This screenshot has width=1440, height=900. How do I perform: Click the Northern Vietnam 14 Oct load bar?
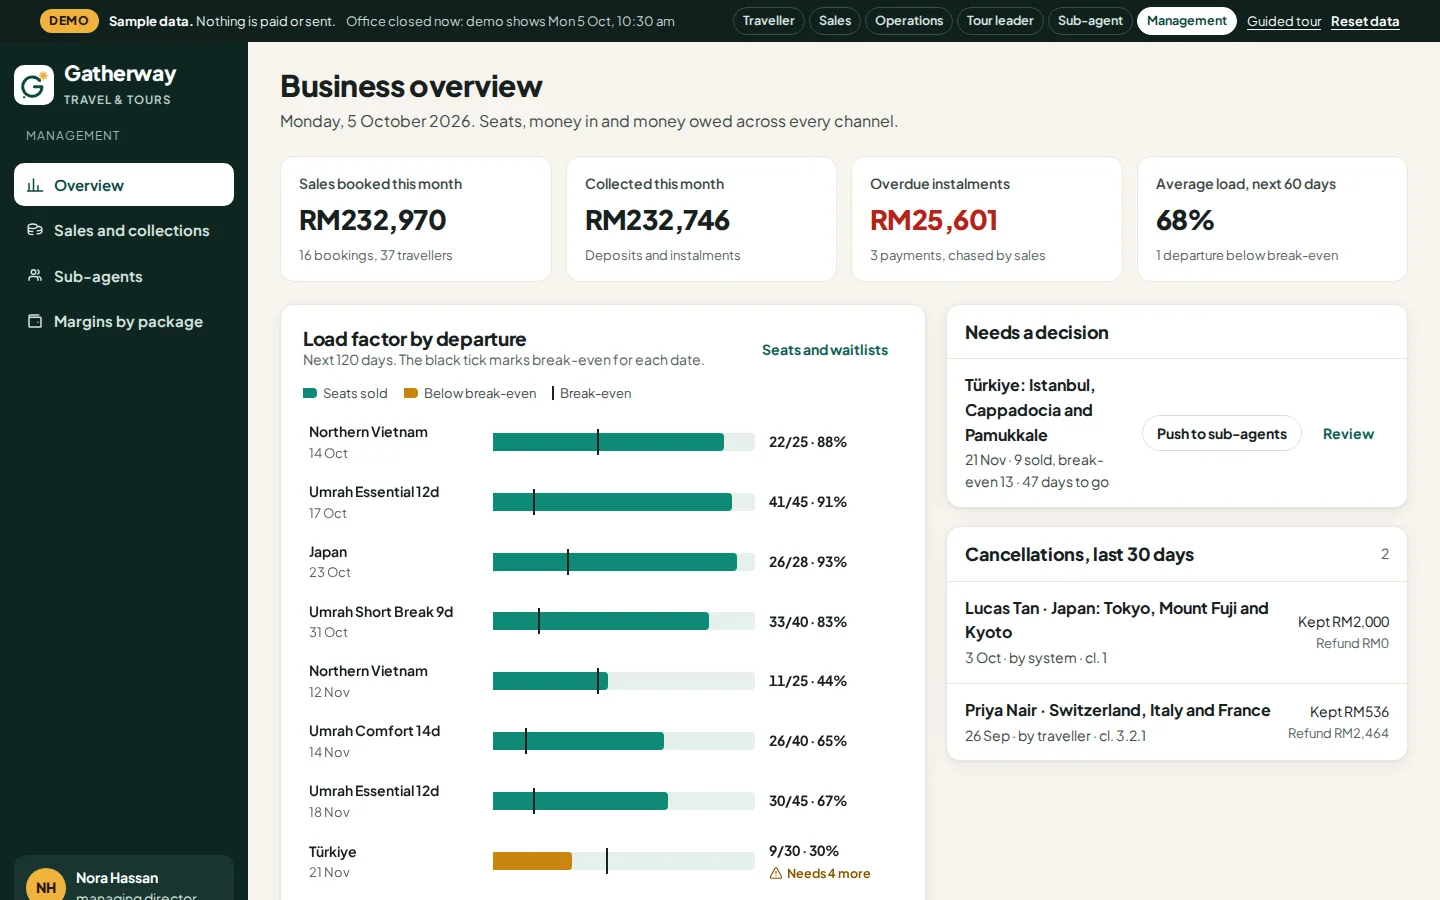point(624,442)
